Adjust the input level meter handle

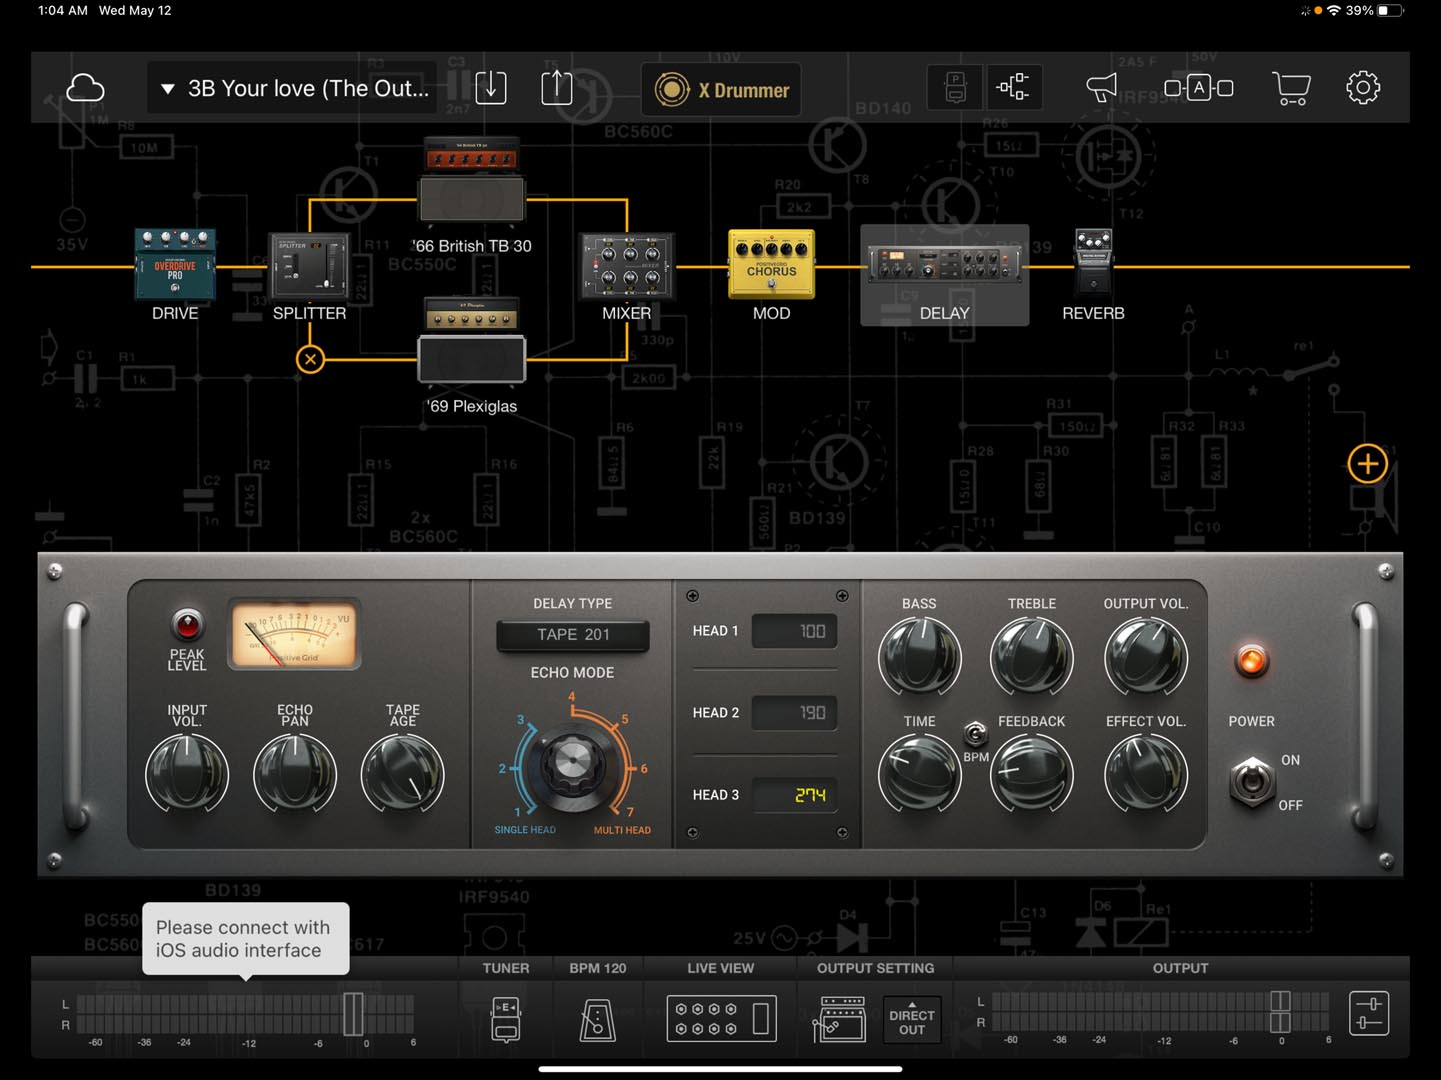pos(353,1014)
